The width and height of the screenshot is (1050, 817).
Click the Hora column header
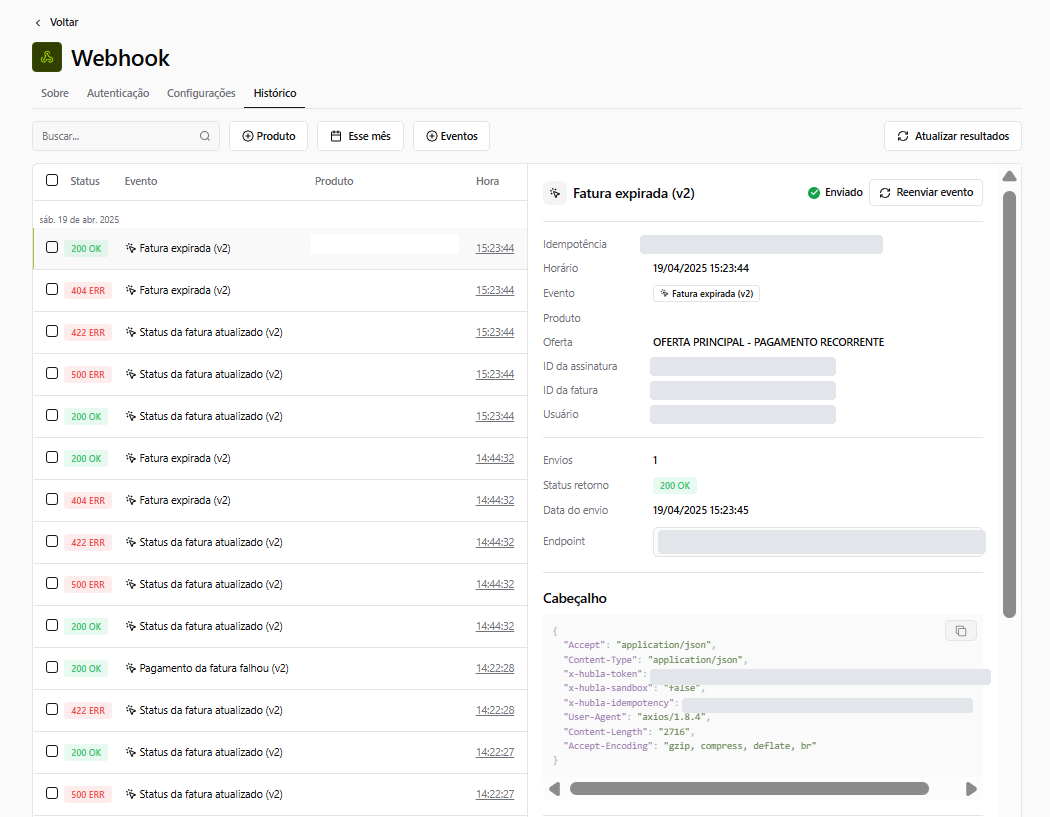click(x=488, y=181)
